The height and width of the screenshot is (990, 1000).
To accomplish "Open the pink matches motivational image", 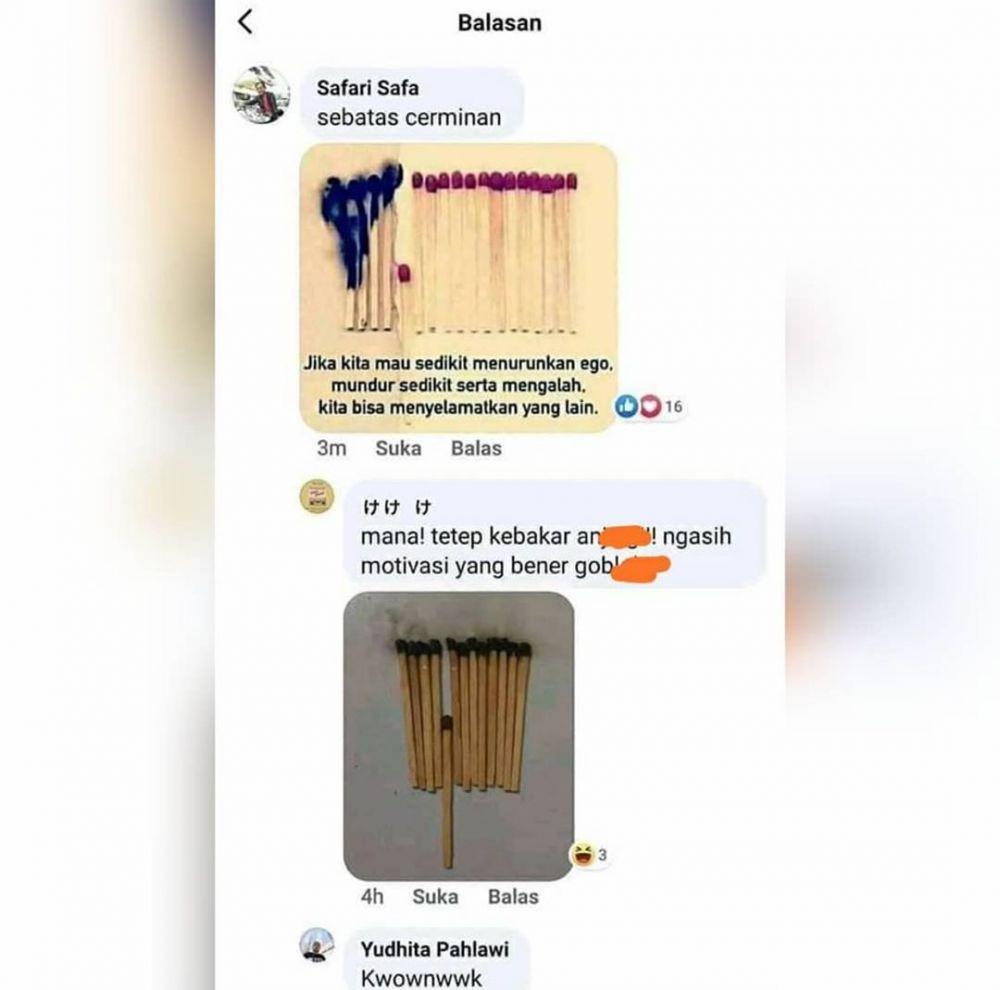I will (459, 288).
